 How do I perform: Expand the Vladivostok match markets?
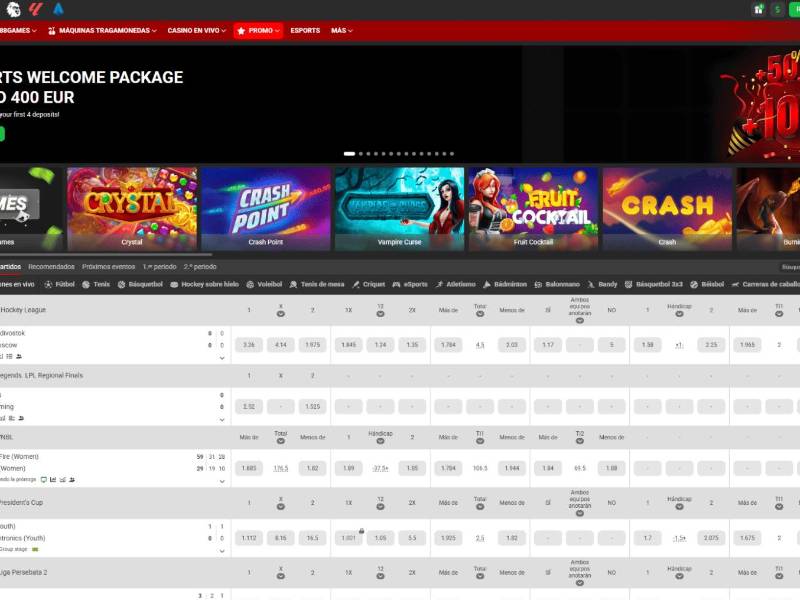[x=222, y=358]
